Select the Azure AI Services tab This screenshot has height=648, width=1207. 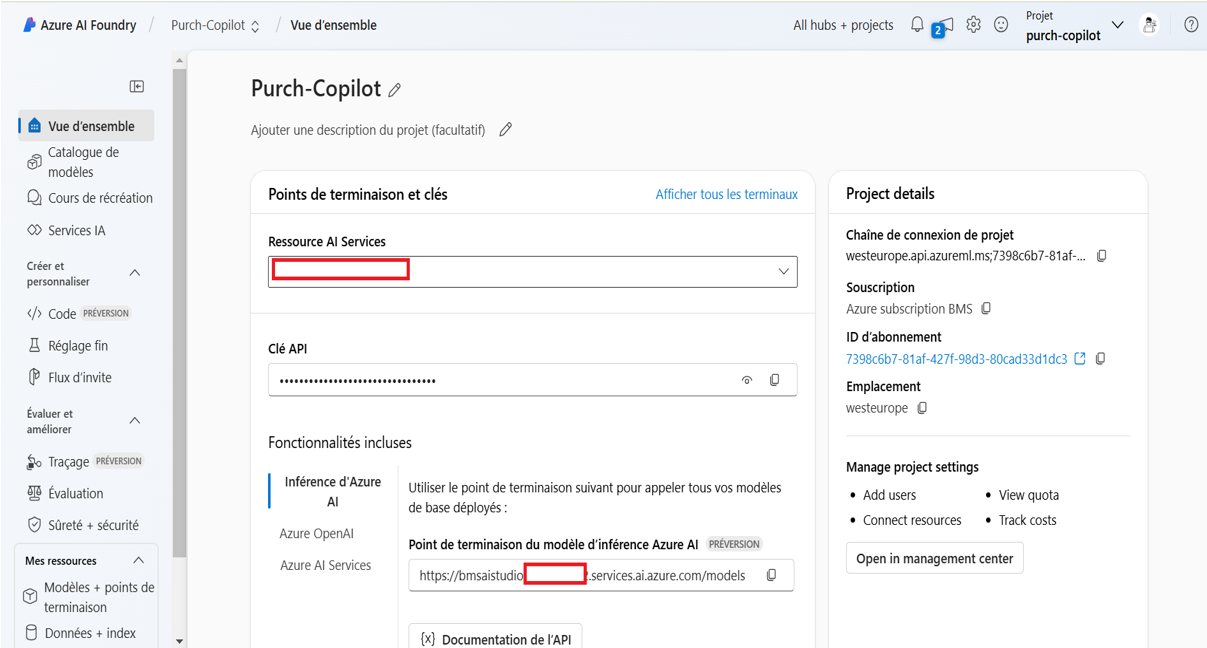click(325, 565)
